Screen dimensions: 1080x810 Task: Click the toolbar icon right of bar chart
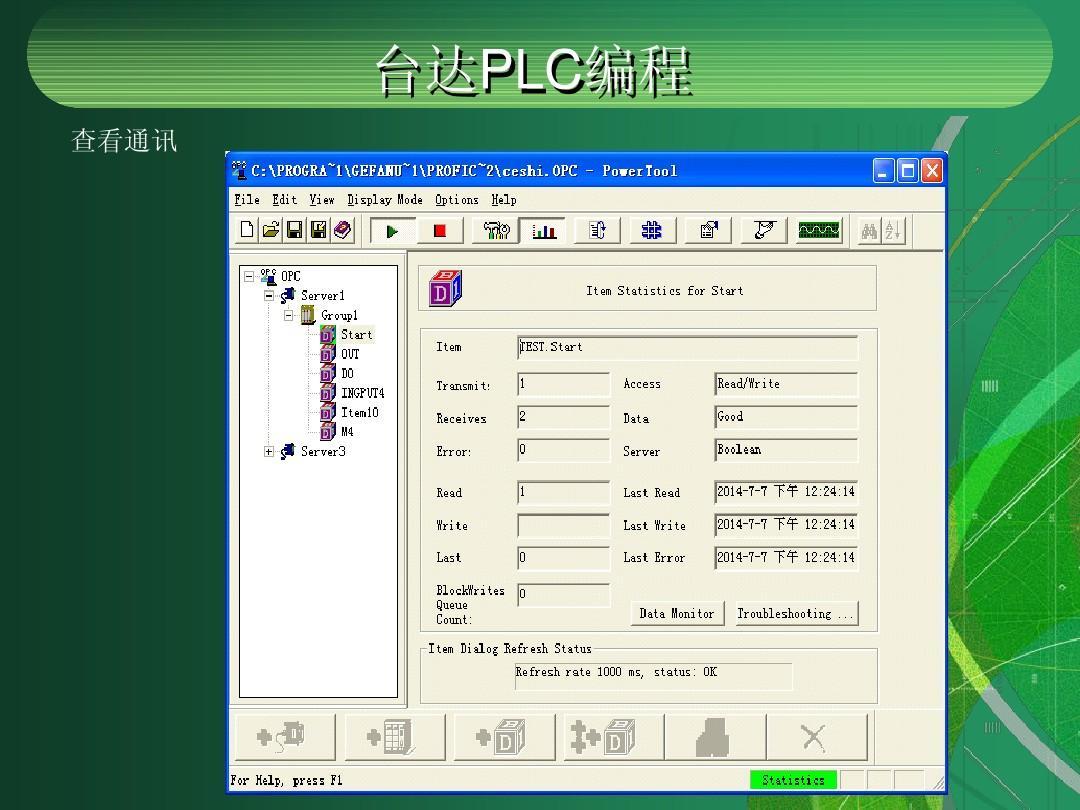597,231
